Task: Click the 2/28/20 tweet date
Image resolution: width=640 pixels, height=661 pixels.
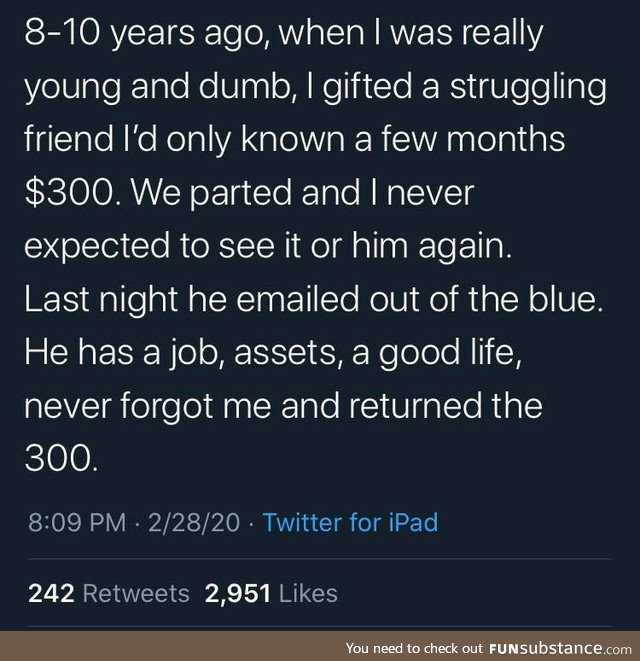Action: [x=194, y=522]
